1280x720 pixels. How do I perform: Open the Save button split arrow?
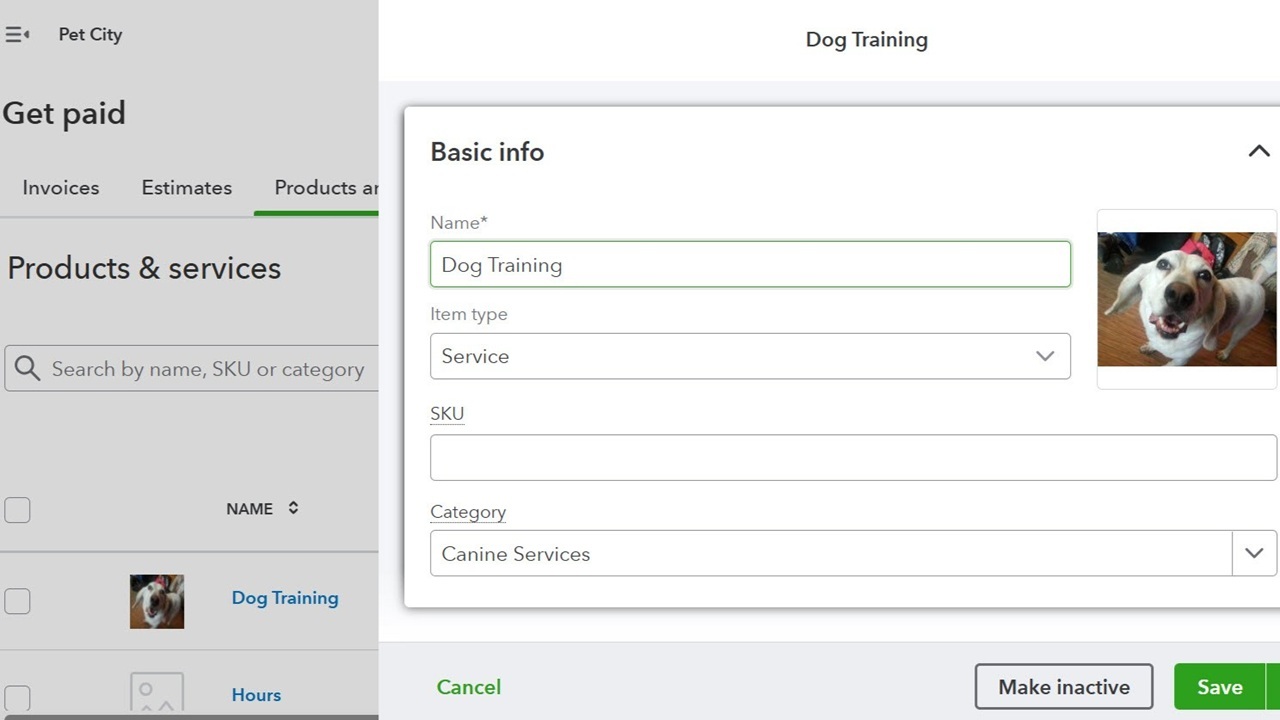pos(1273,687)
